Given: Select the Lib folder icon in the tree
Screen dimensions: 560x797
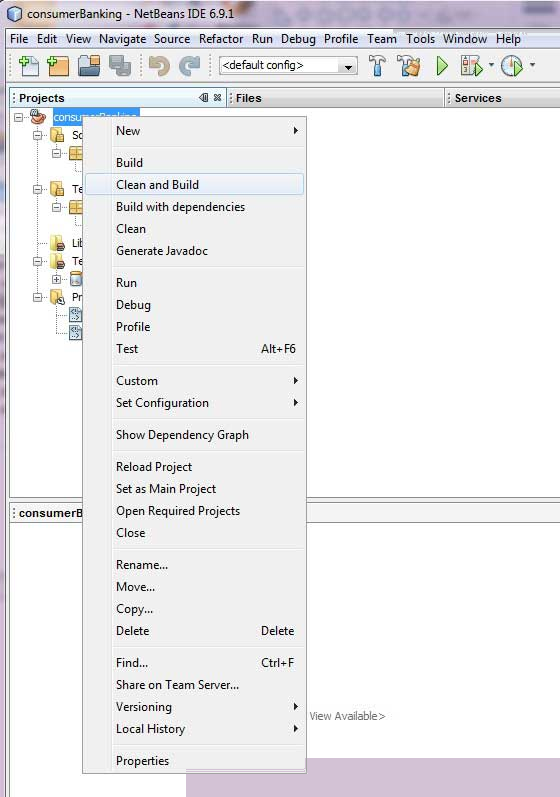Looking at the screenshot, I should [57, 243].
